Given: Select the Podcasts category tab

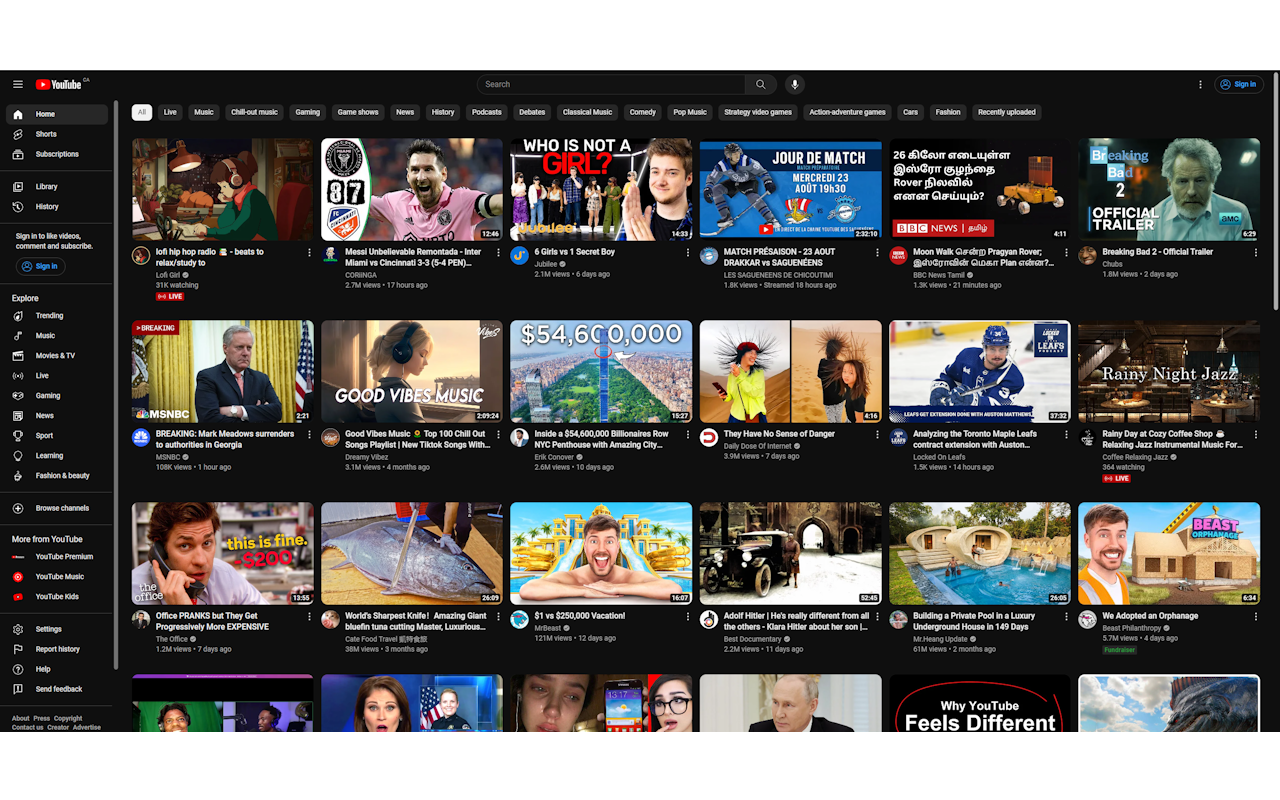Looking at the screenshot, I should pos(486,112).
